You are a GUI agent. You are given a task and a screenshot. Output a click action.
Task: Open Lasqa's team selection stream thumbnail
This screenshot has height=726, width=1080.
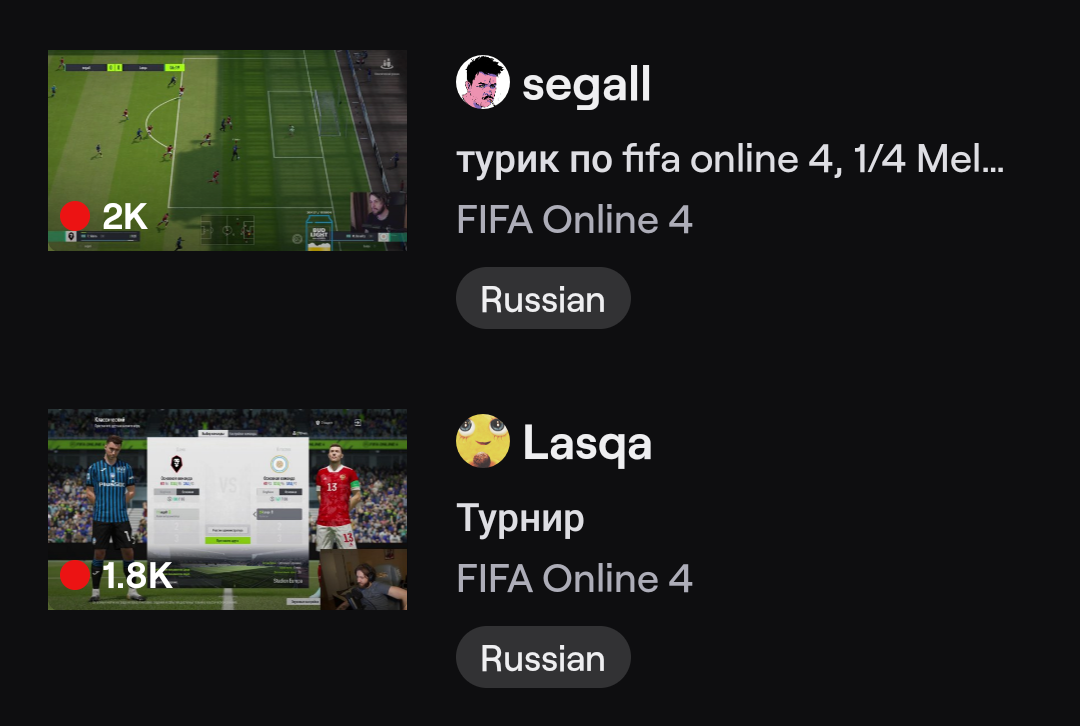[227, 510]
